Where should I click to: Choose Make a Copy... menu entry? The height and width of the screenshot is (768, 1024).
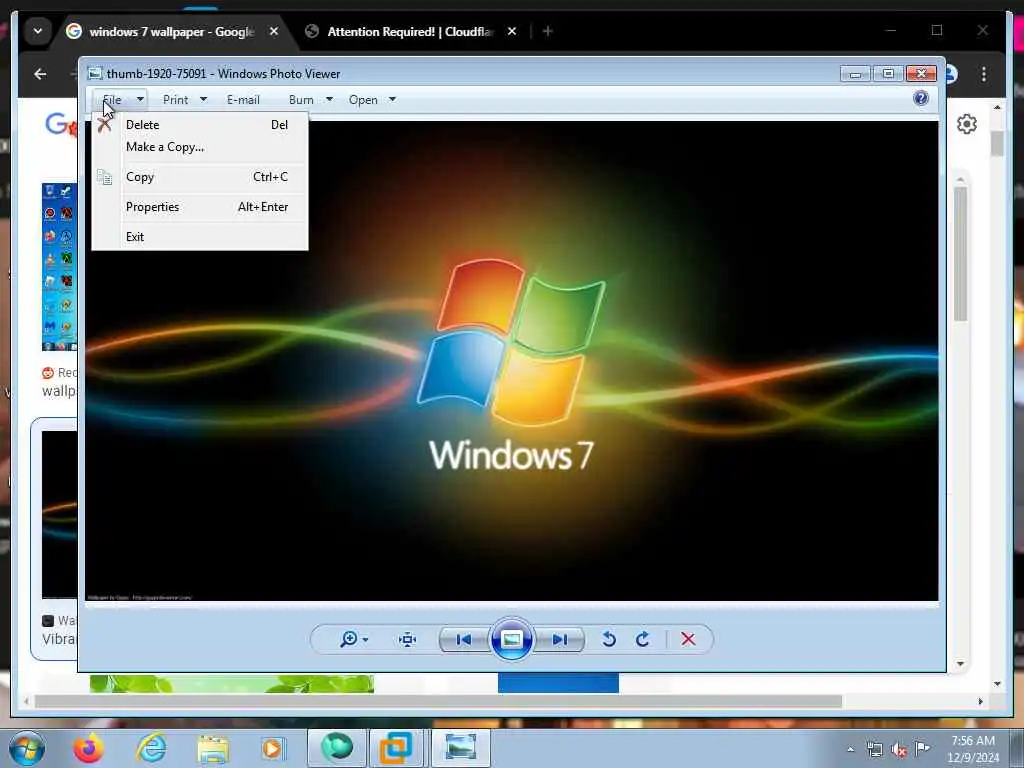(x=200, y=147)
